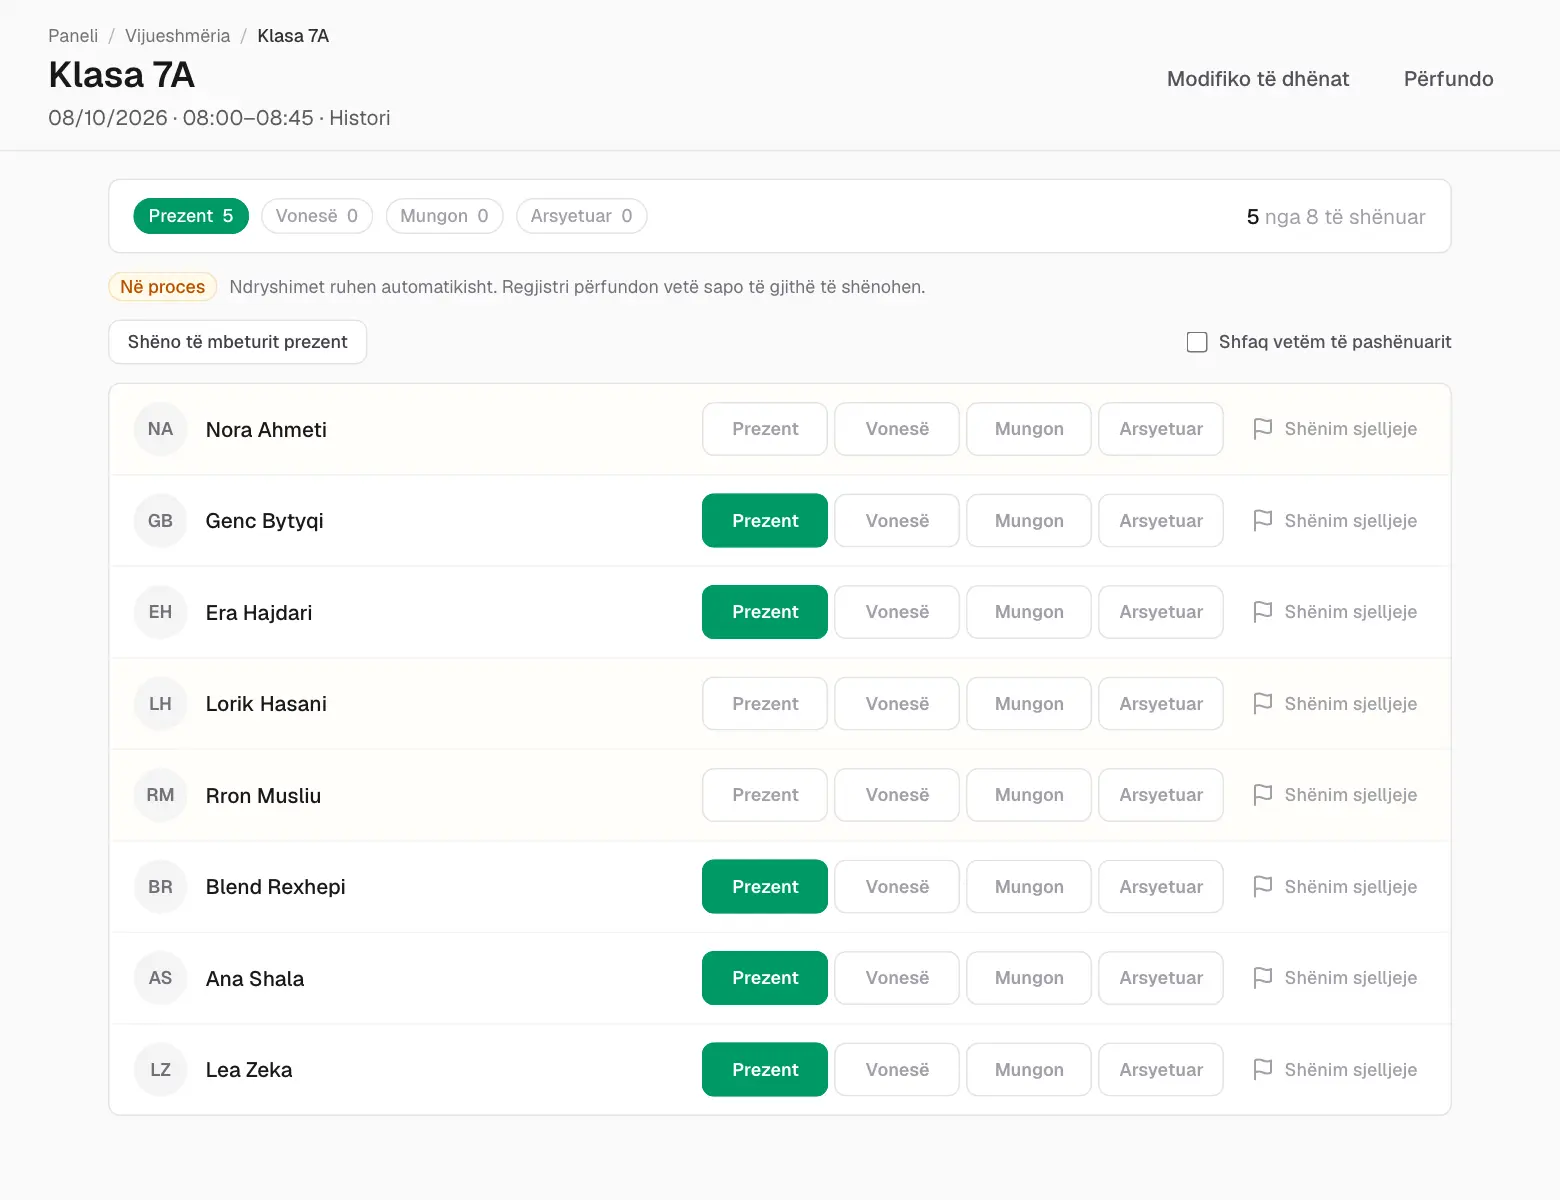
Task: Click the Përfundo button
Action: click(x=1448, y=79)
